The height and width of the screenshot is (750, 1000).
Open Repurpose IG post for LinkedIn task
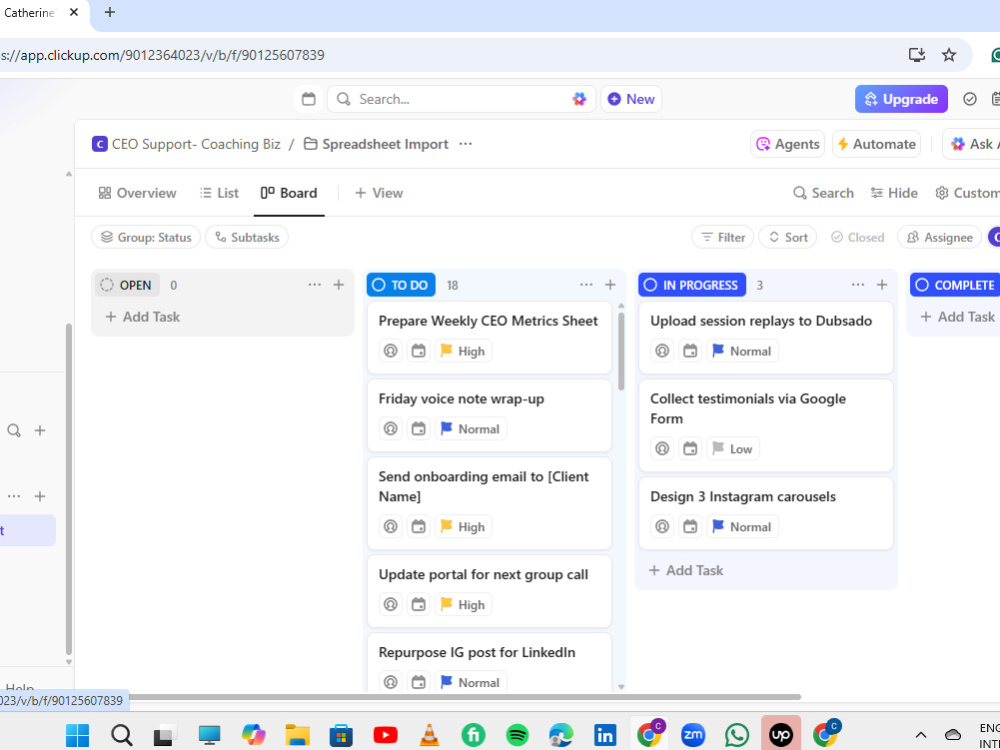[477, 652]
